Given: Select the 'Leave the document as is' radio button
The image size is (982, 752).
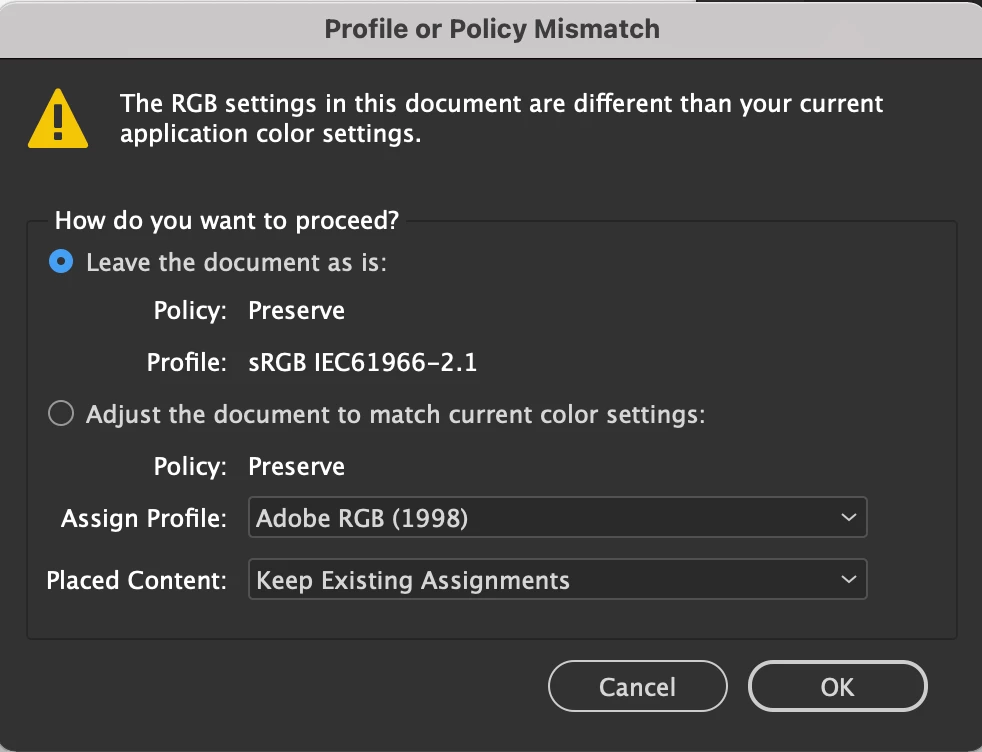Looking at the screenshot, I should click(61, 263).
